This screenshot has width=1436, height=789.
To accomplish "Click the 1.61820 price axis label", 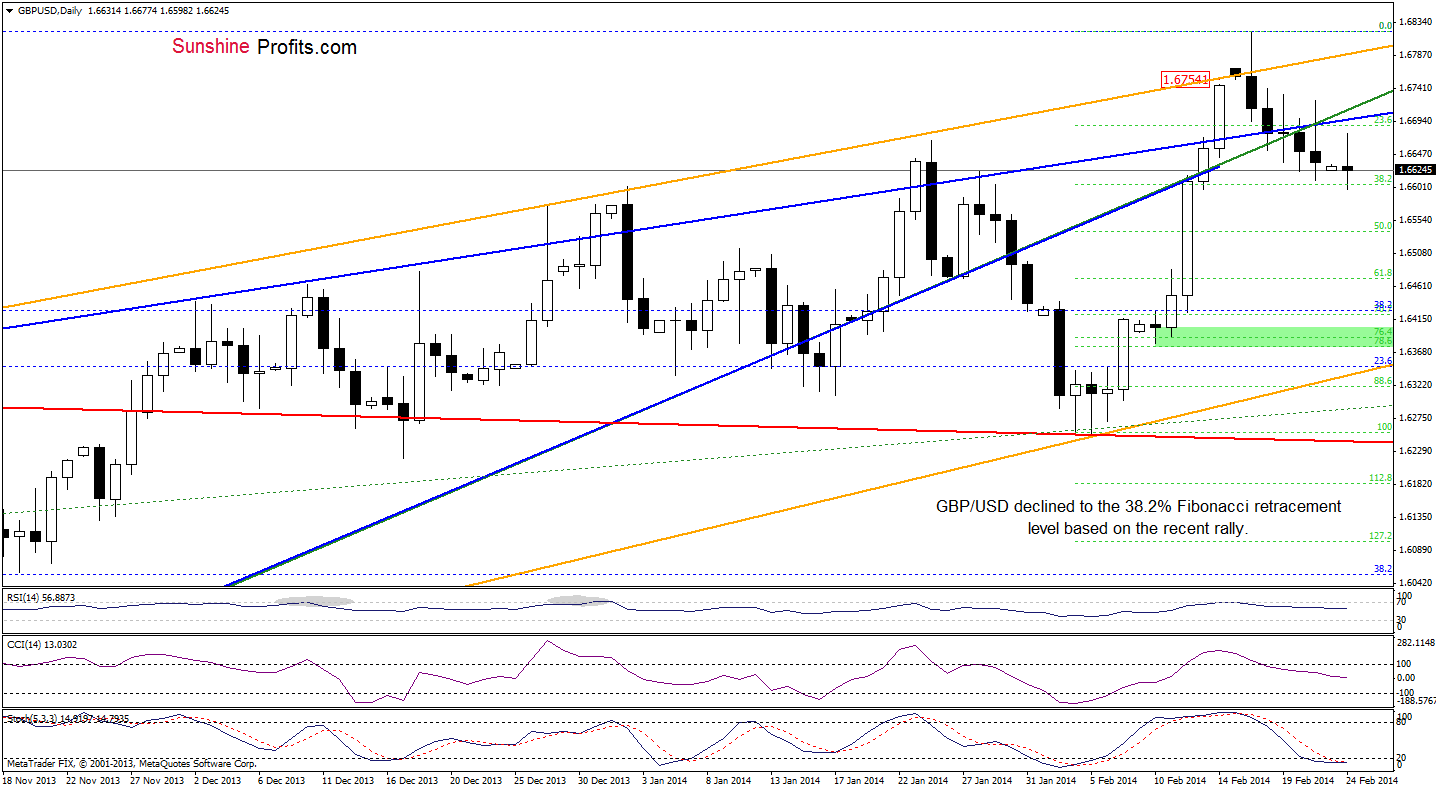I will click(x=1416, y=483).
